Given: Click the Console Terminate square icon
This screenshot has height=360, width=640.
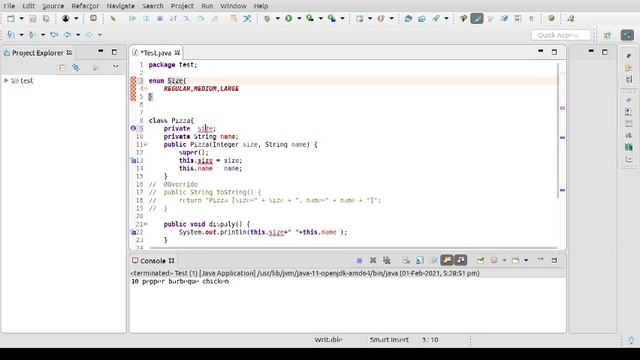Looking at the screenshot, I should point(359,260).
